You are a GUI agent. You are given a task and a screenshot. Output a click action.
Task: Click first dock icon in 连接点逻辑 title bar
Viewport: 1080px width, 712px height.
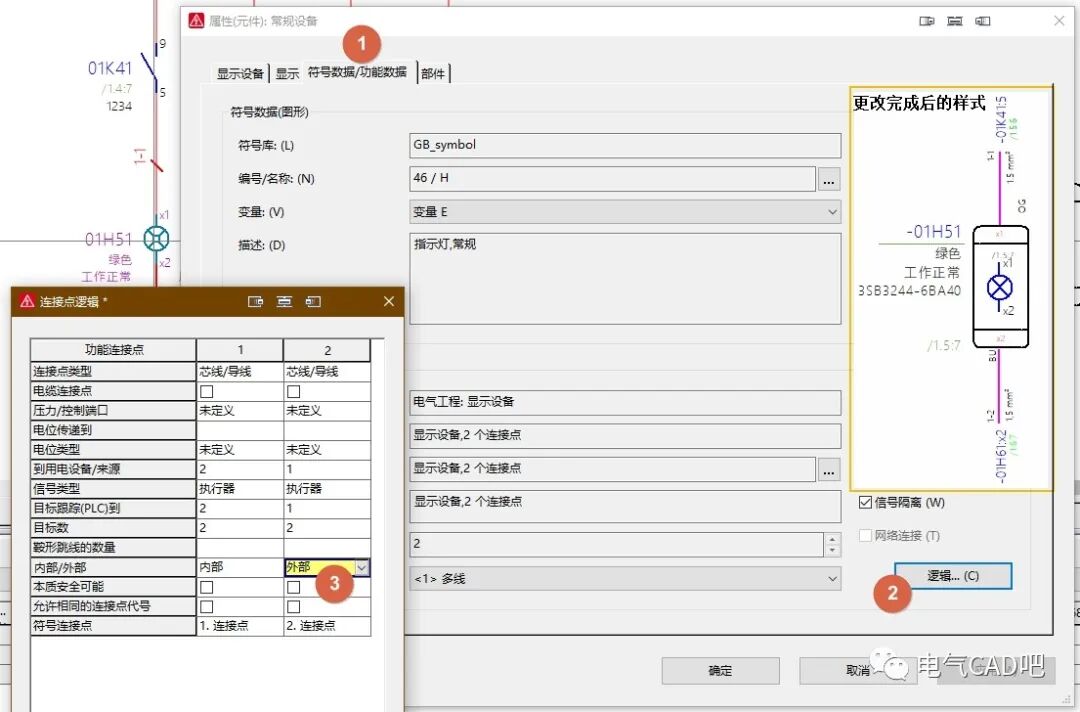[256, 302]
